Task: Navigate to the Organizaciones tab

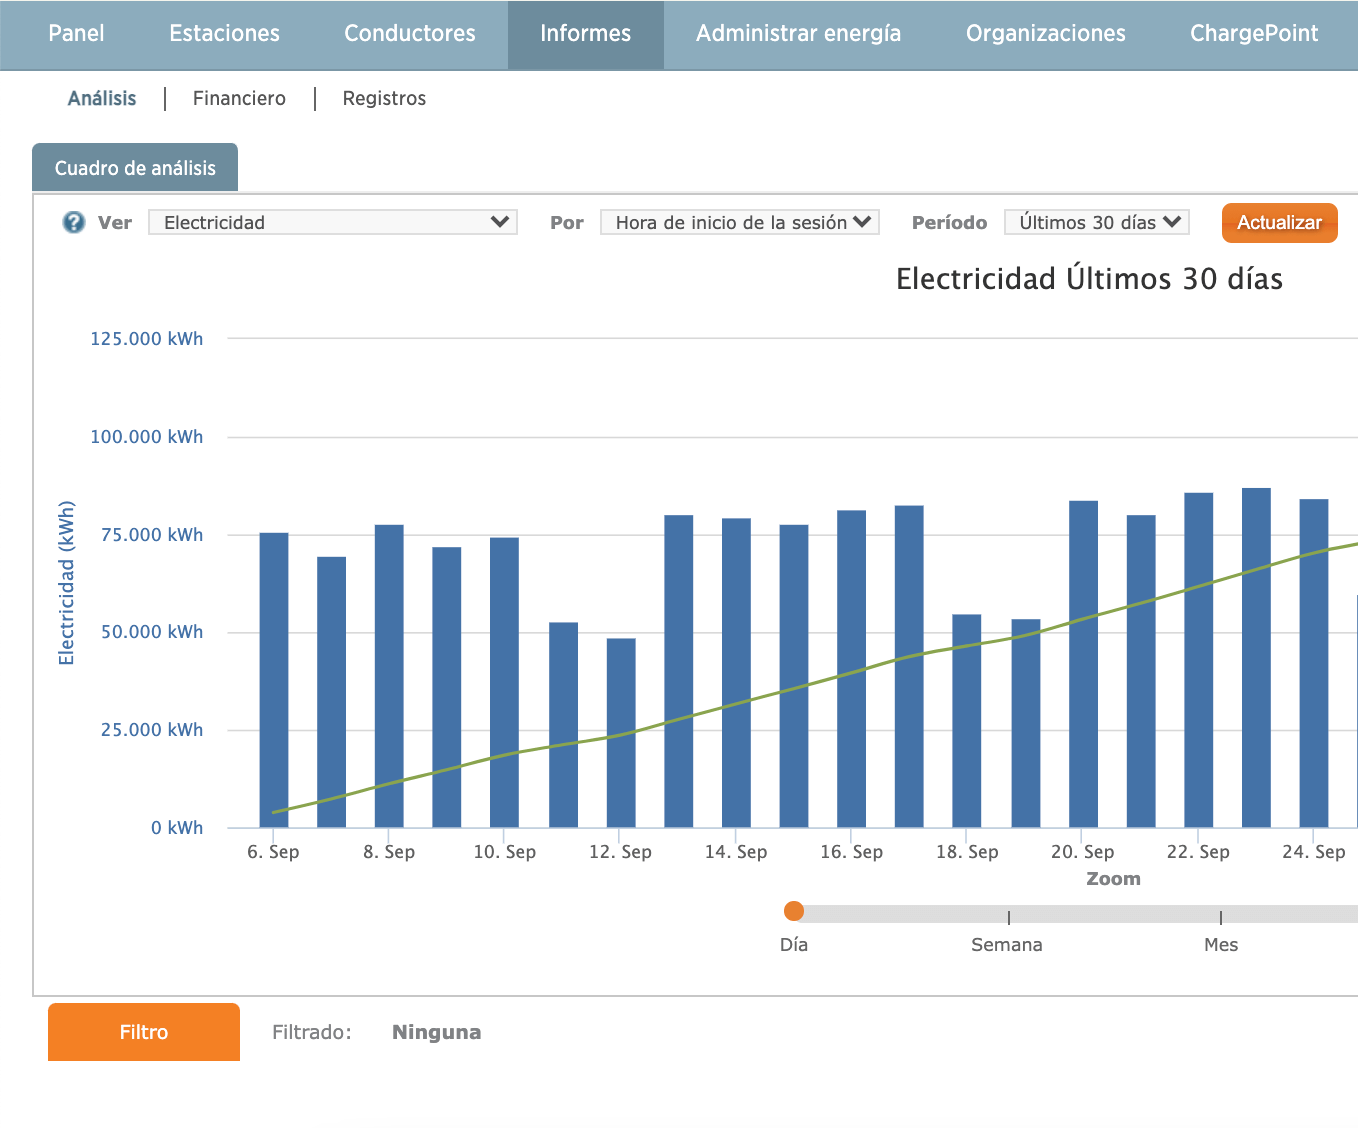Action: pos(1045,34)
